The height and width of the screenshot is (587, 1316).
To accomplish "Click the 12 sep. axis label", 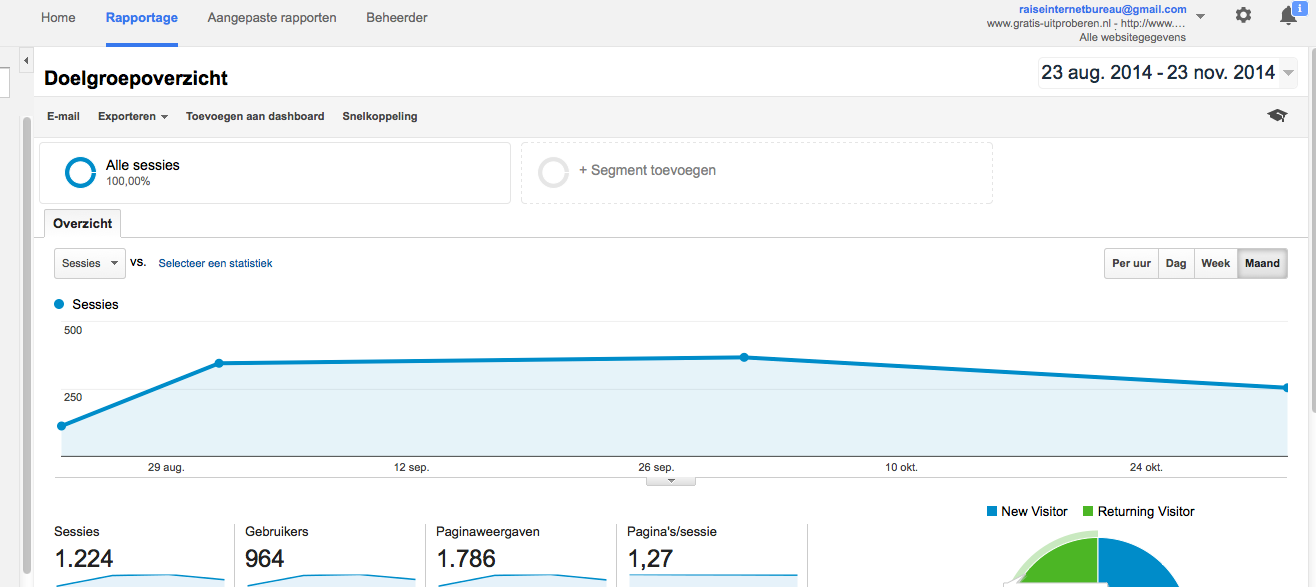I will click(x=411, y=467).
